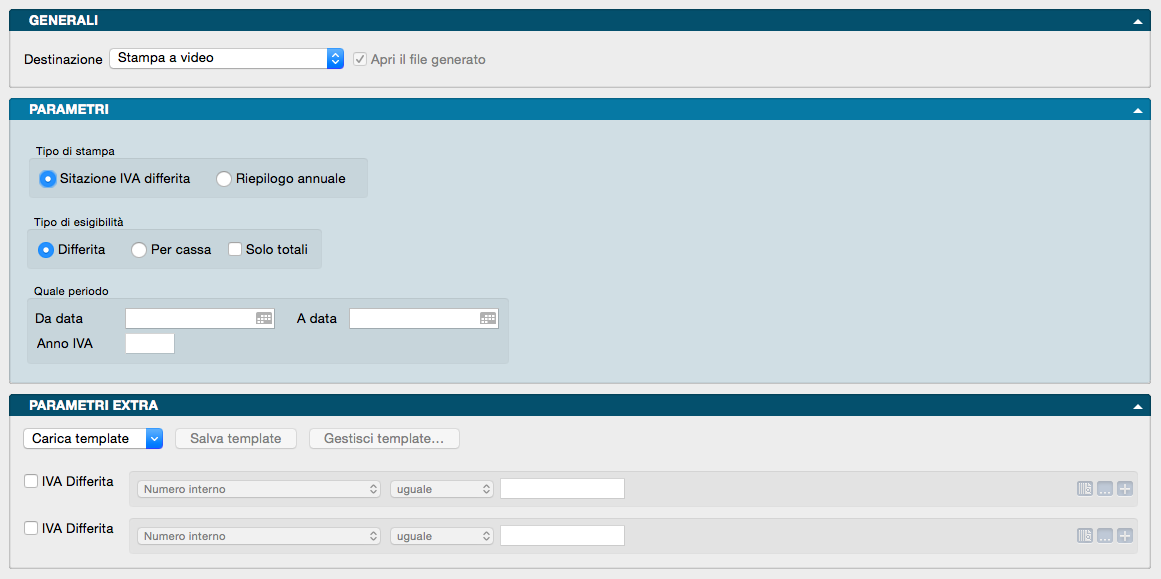
Task: Tick the first IVA Differita checkbox
Action: pyautogui.click(x=31, y=481)
